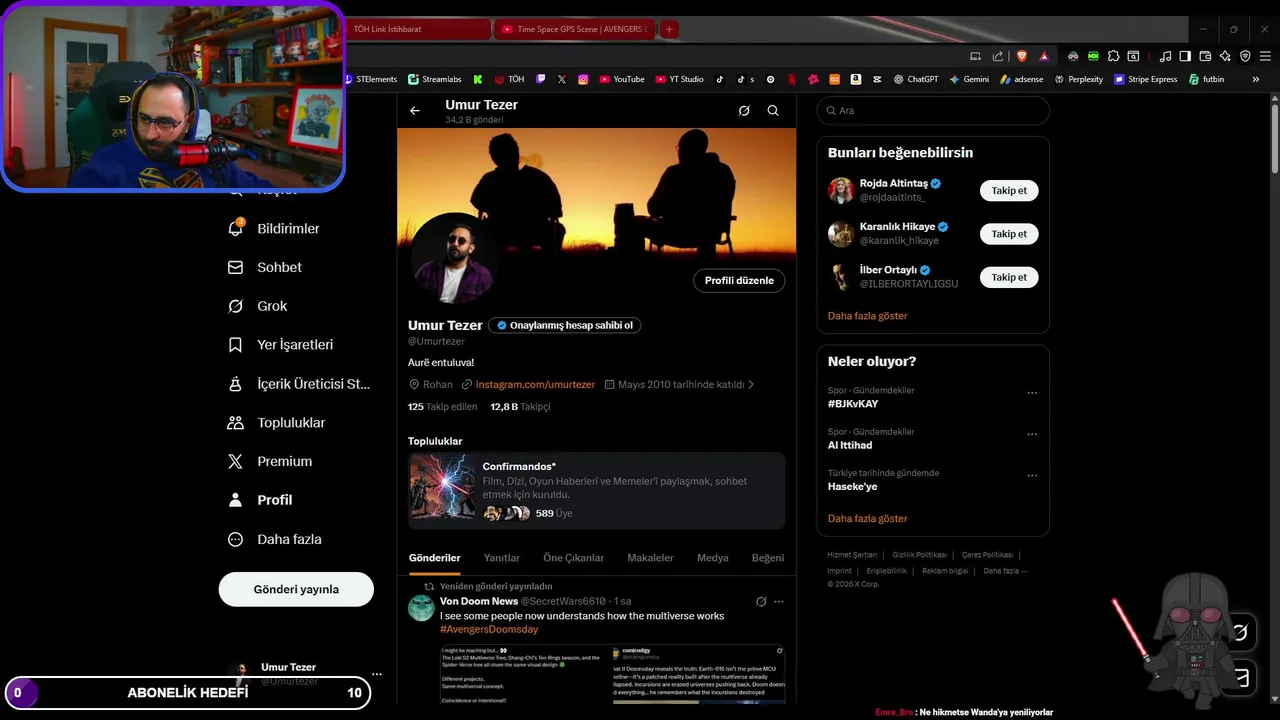The image size is (1280, 720).
Task: Open a new browser tab
Action: 669,29
